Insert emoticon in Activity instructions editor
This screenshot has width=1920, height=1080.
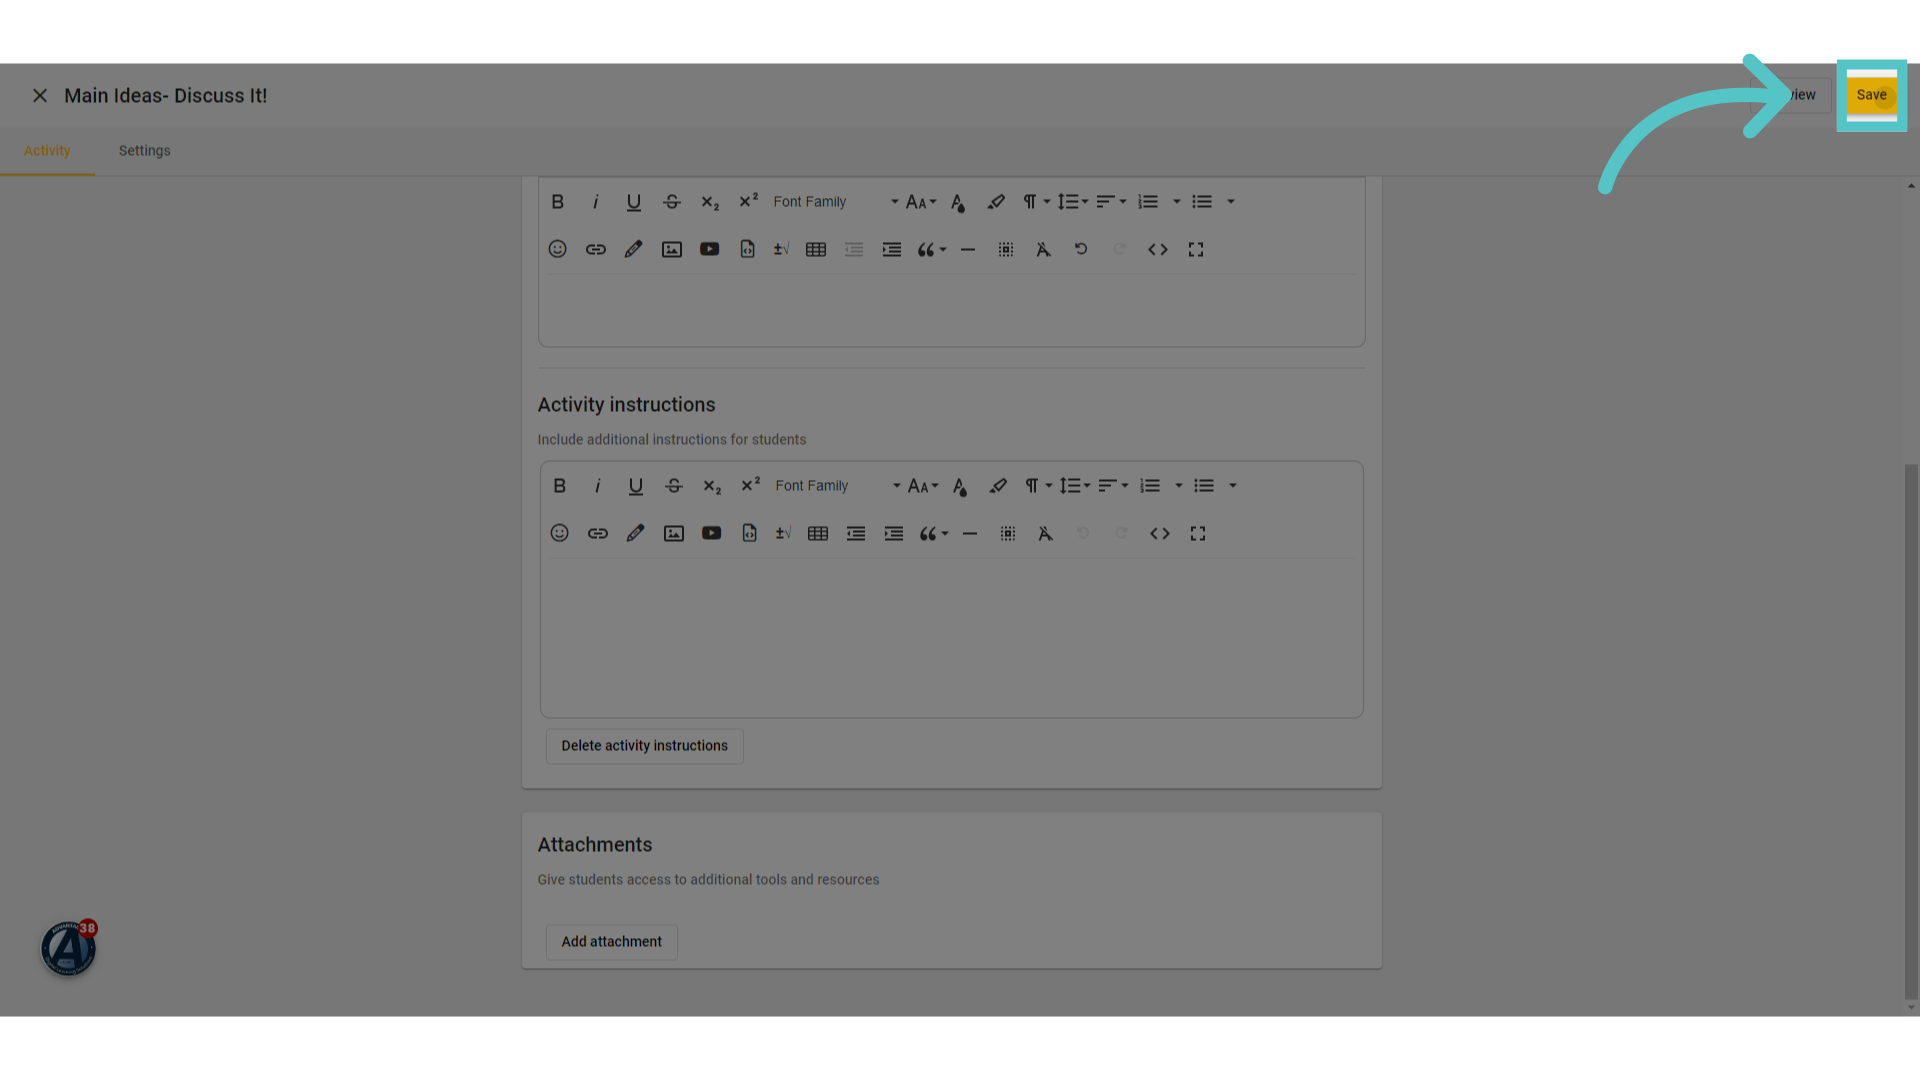pyautogui.click(x=560, y=533)
